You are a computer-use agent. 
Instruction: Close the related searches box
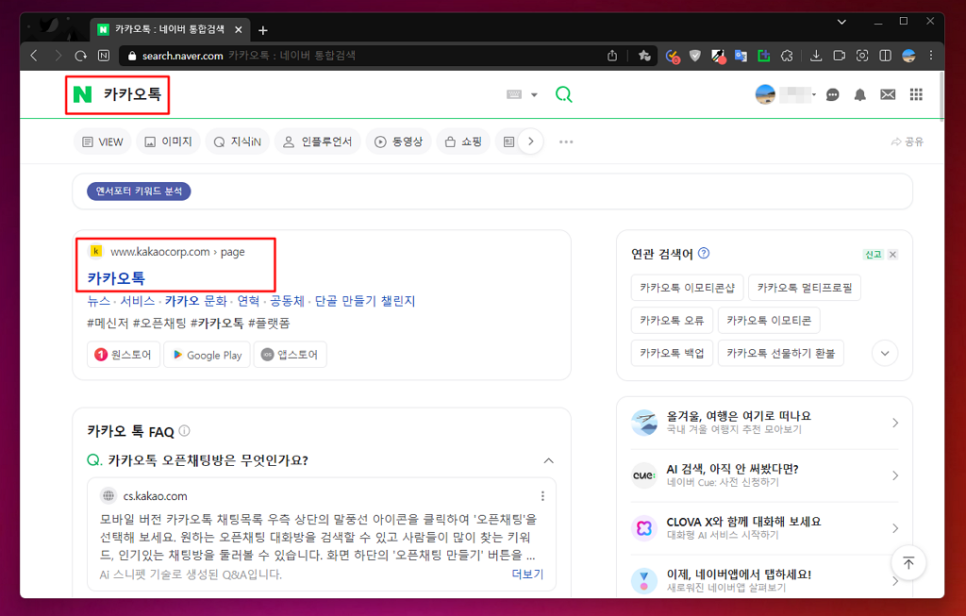[893, 254]
